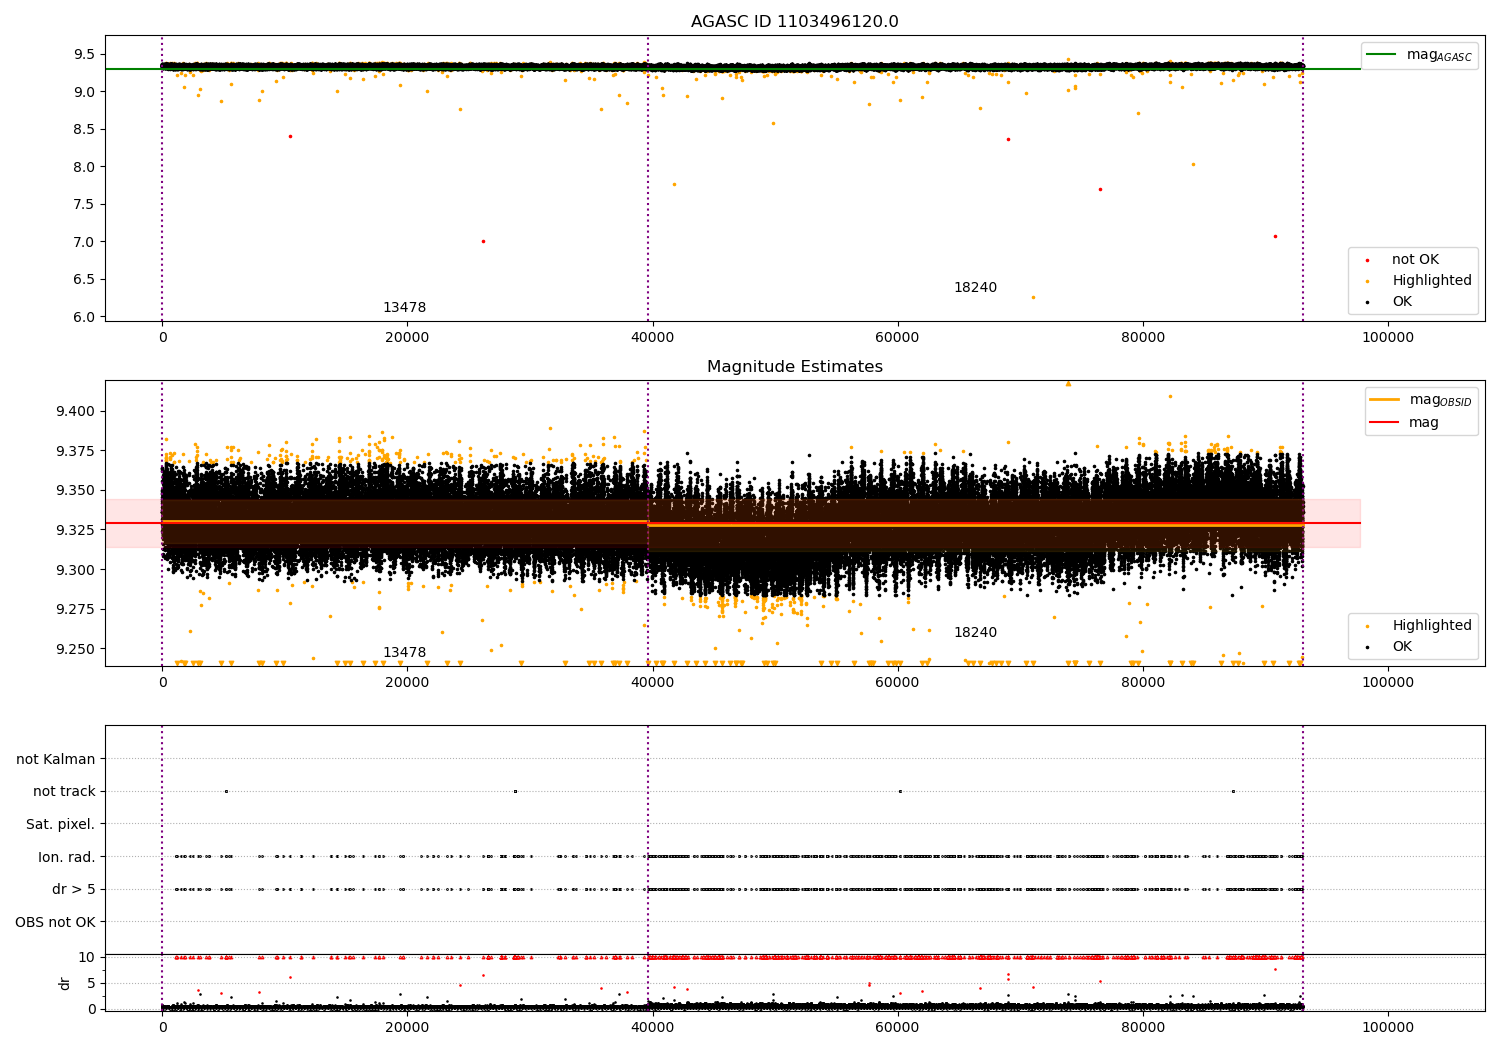1500x1050 pixels.
Task: Click the 13478 obsid label in top plot
Action: click(x=404, y=308)
